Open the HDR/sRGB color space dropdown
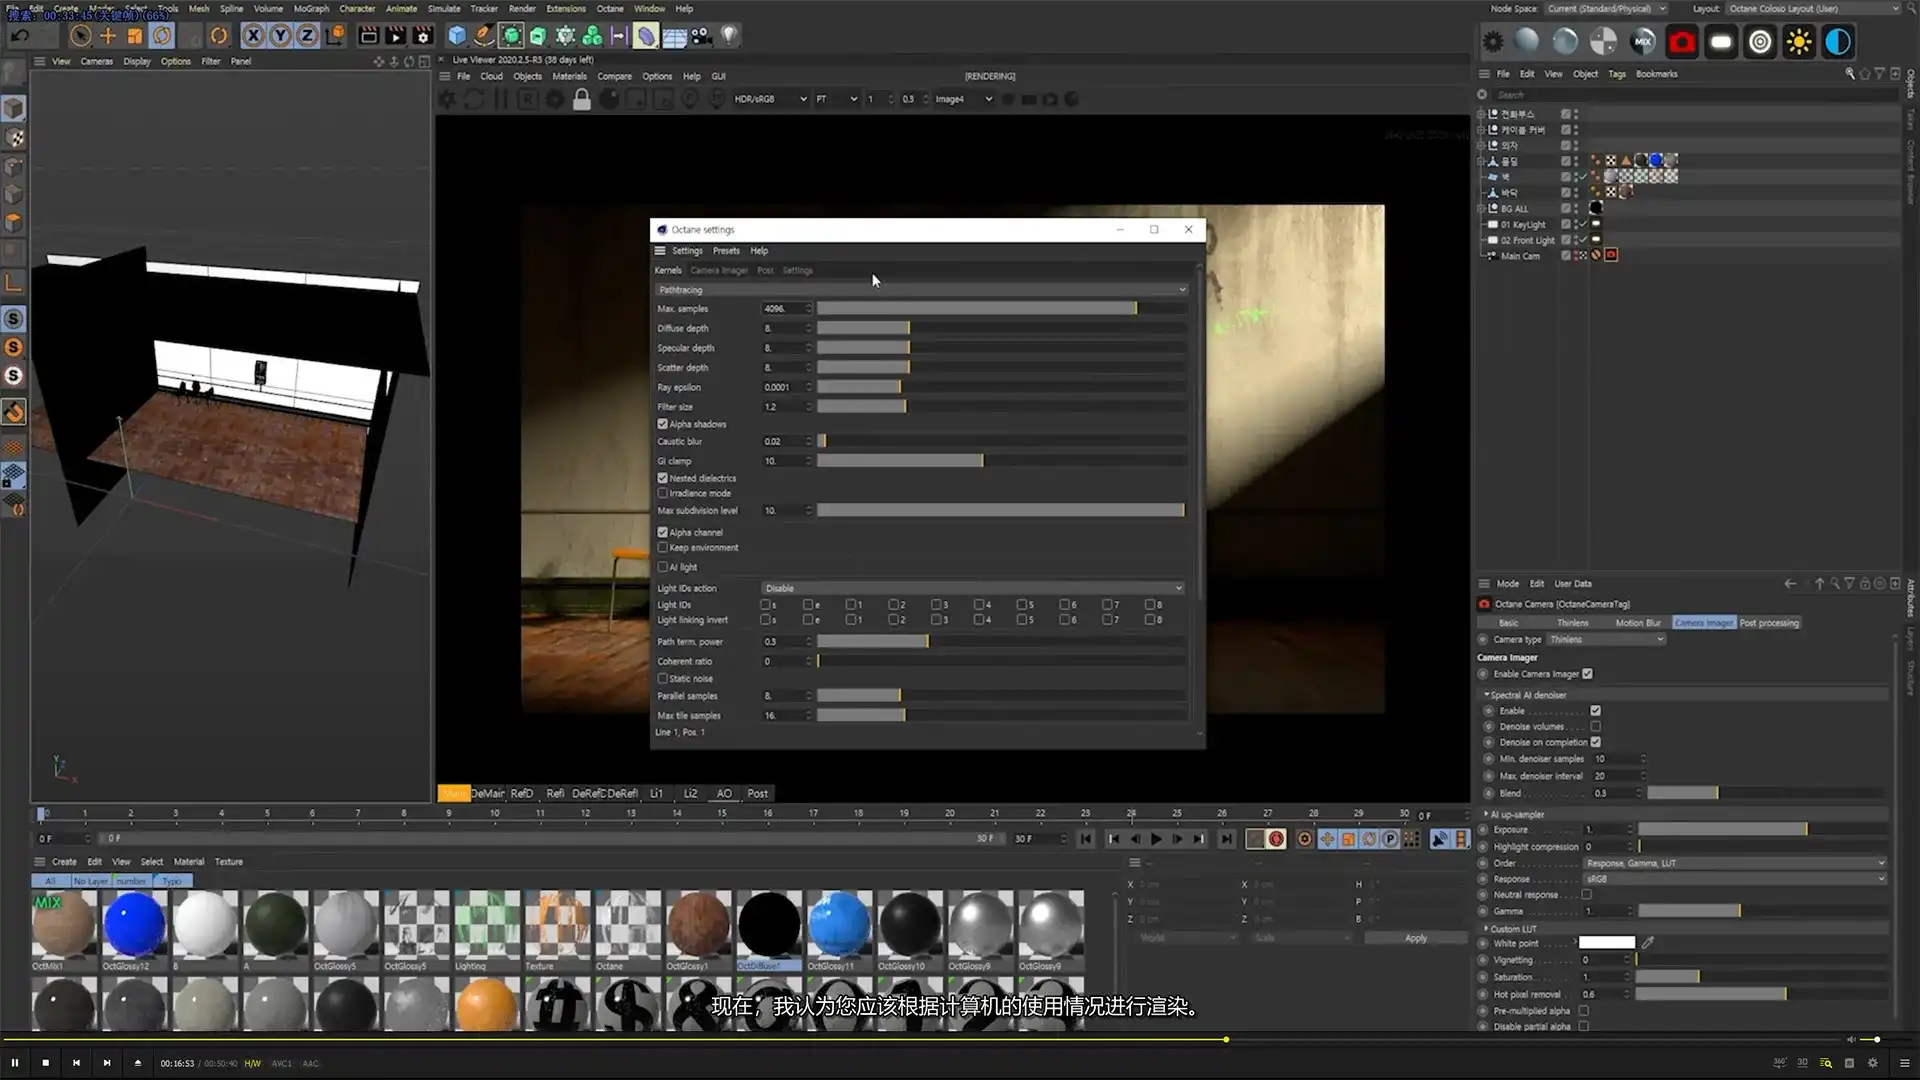Viewport: 1920px width, 1080px height. coord(770,99)
